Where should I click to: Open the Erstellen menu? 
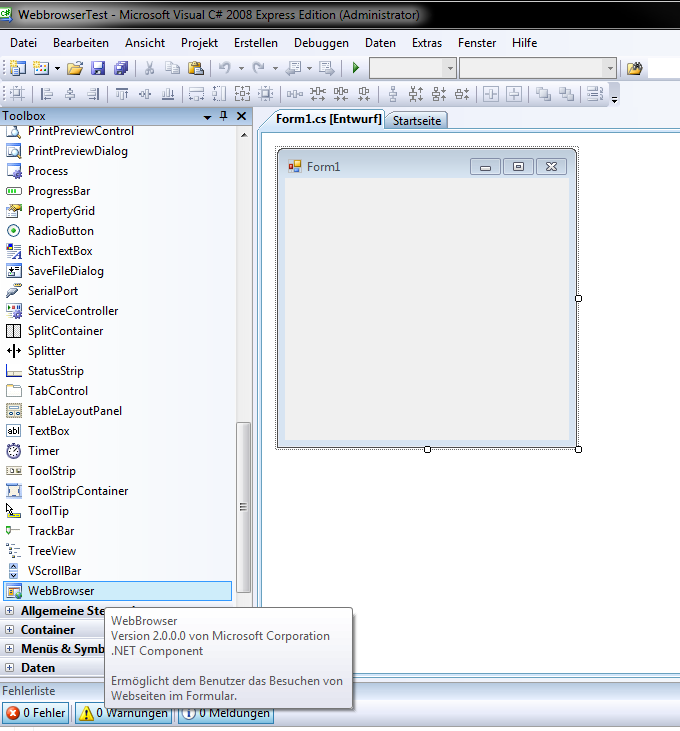pyautogui.click(x=256, y=43)
